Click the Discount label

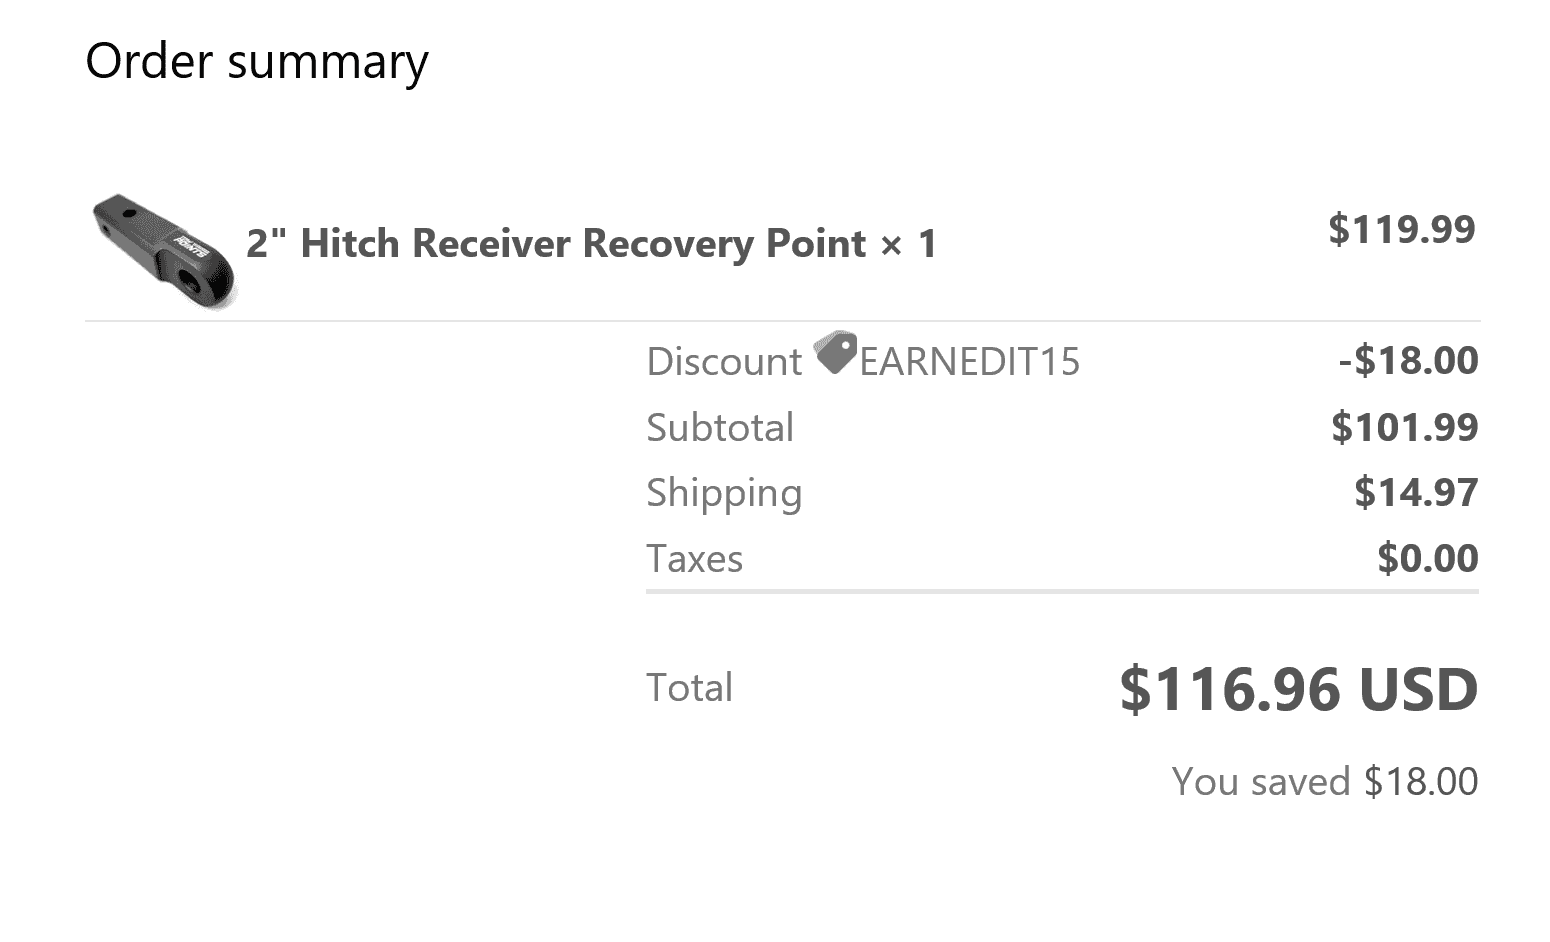click(x=723, y=362)
